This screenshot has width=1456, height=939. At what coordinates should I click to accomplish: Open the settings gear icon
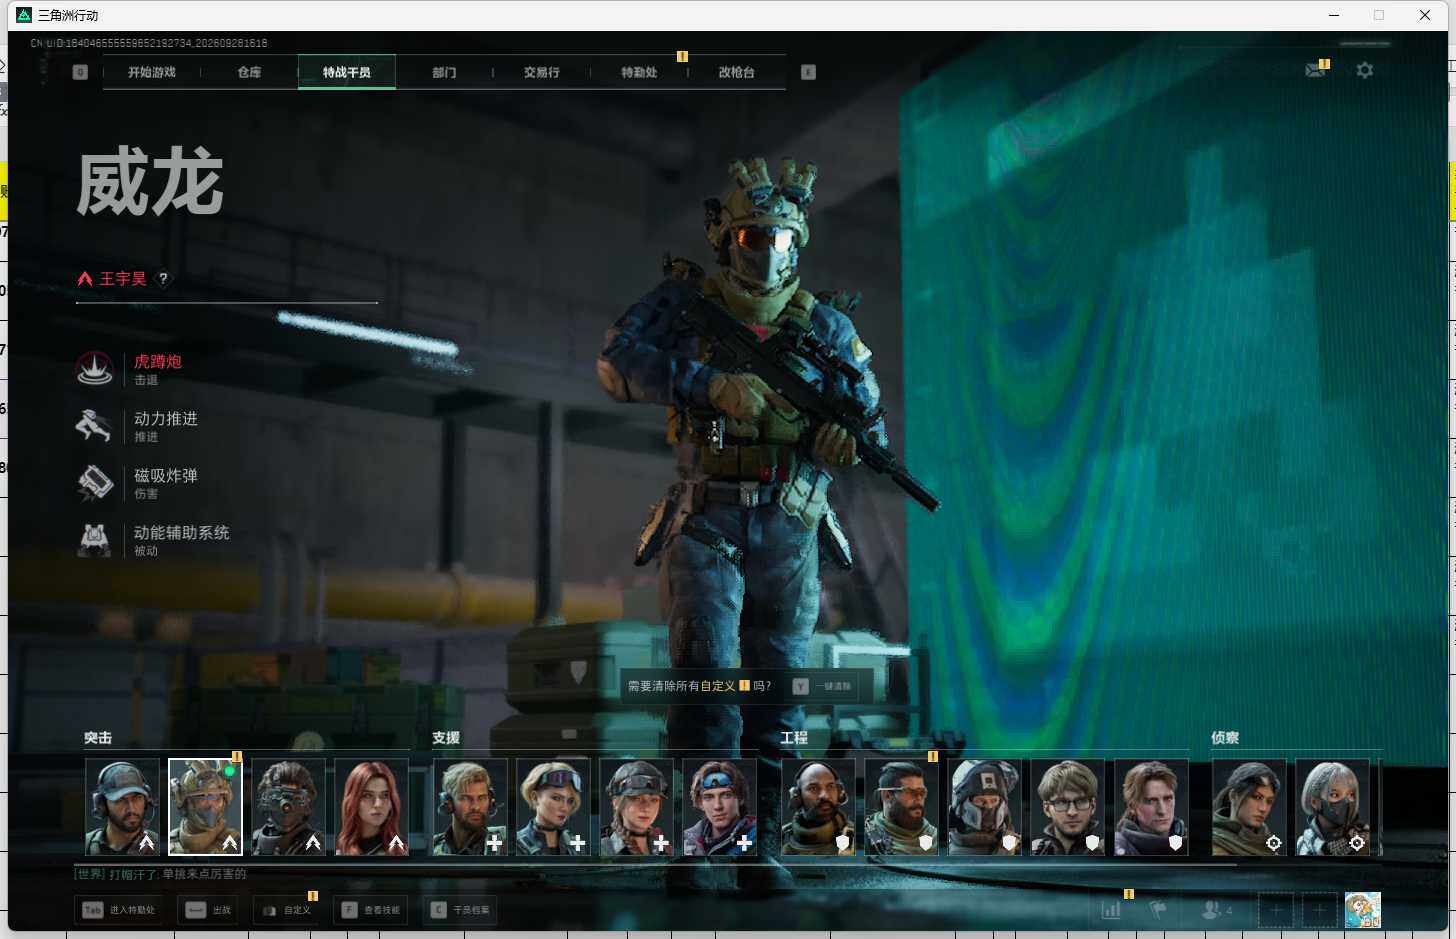tap(1364, 70)
